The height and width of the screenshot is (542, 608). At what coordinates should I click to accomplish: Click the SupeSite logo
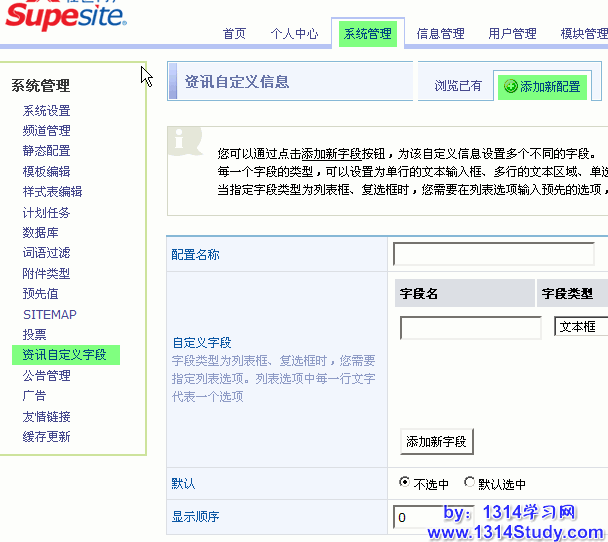[x=66, y=18]
